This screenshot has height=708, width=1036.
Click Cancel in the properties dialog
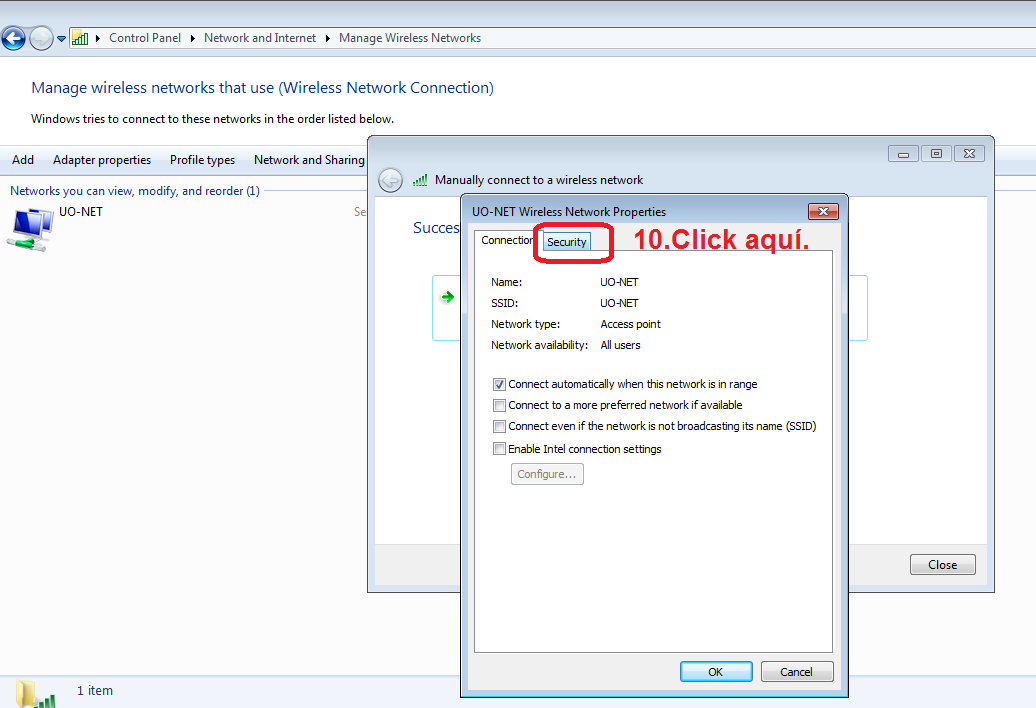pyautogui.click(x=796, y=672)
